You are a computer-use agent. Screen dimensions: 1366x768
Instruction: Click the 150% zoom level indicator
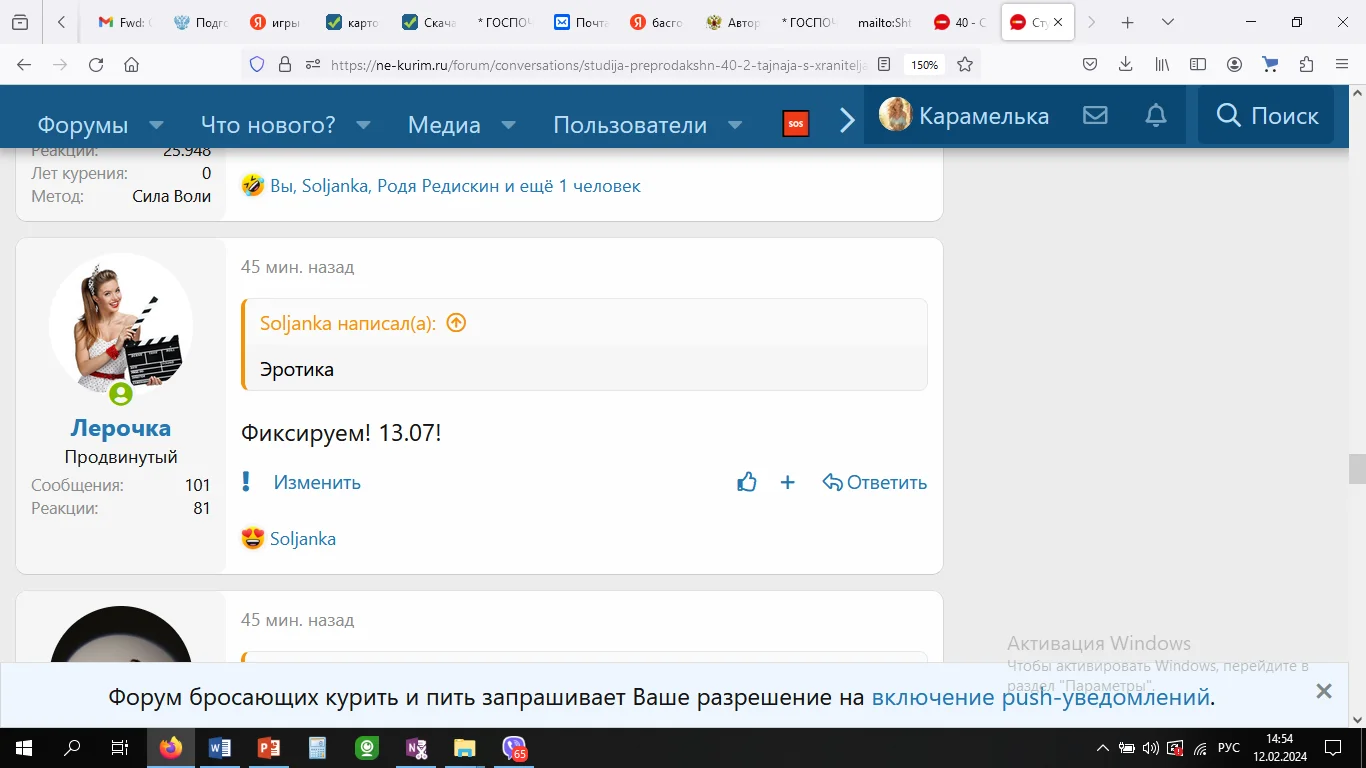click(x=924, y=64)
